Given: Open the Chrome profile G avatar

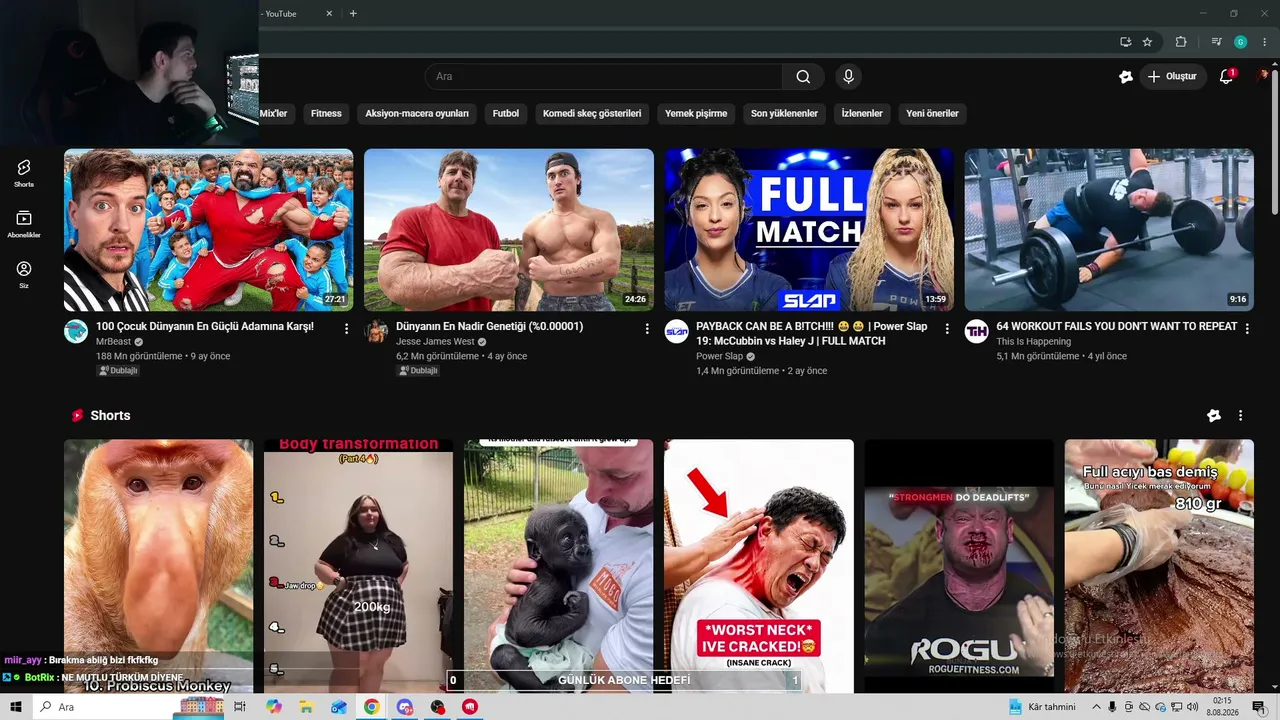Looking at the screenshot, I should [x=1240, y=42].
